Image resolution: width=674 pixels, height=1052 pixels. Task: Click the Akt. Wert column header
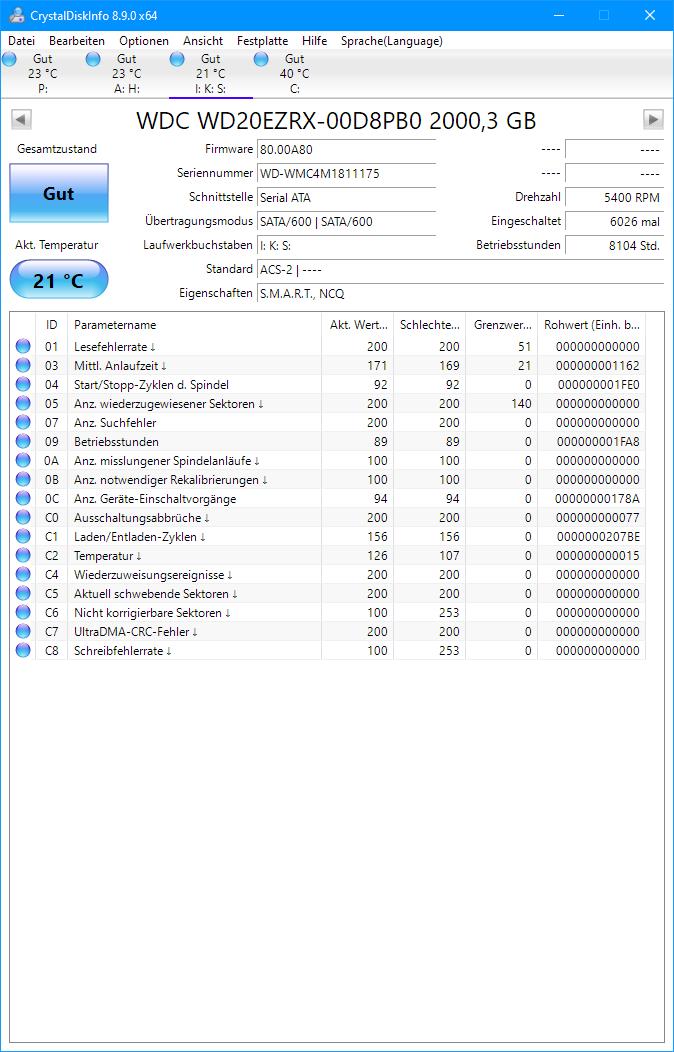click(x=357, y=325)
